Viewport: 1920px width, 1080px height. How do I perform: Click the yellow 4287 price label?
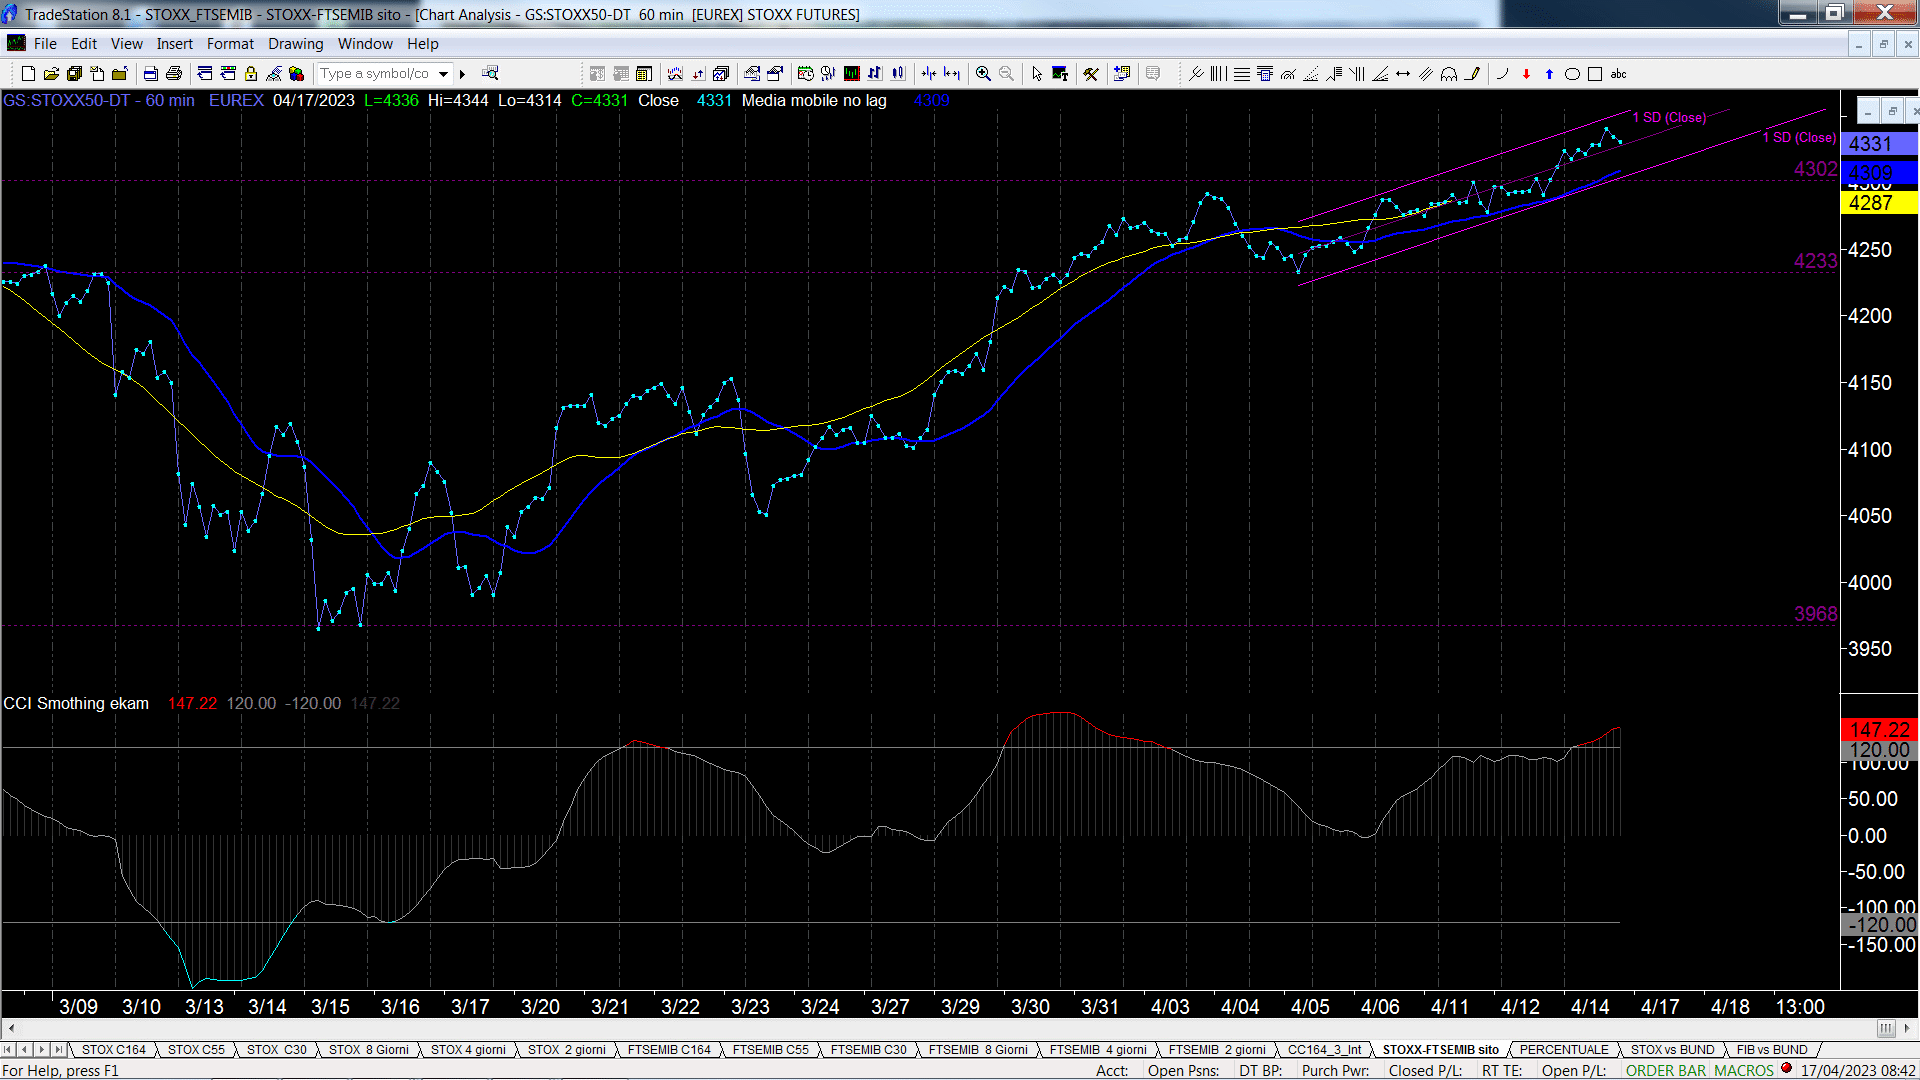point(1879,203)
